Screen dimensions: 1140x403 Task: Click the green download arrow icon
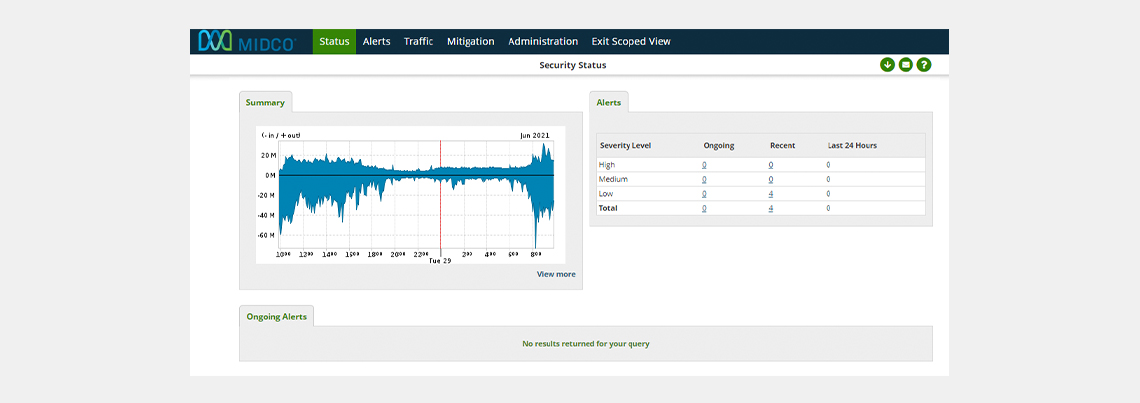887,65
